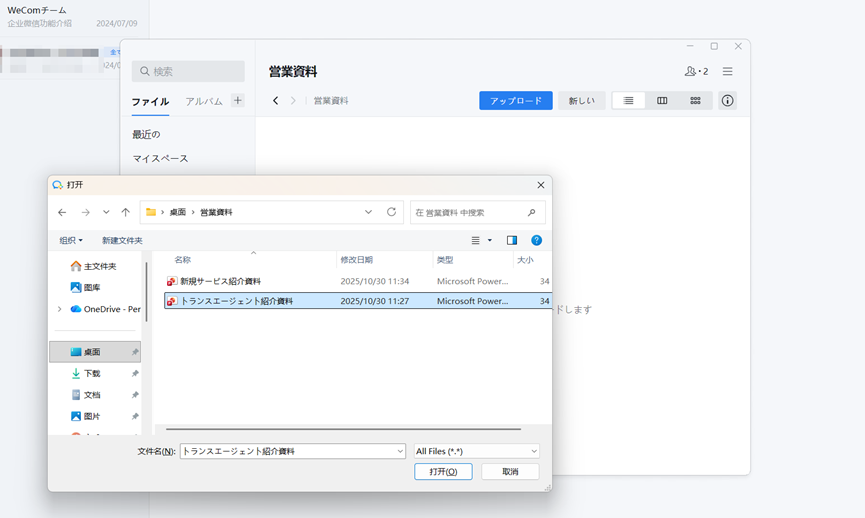
Task: Expand the OneDrive tree node
Action: tap(60, 310)
